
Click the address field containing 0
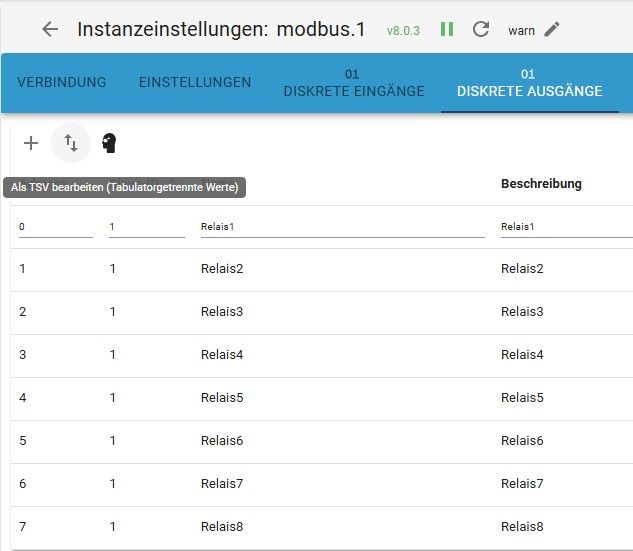coord(55,227)
